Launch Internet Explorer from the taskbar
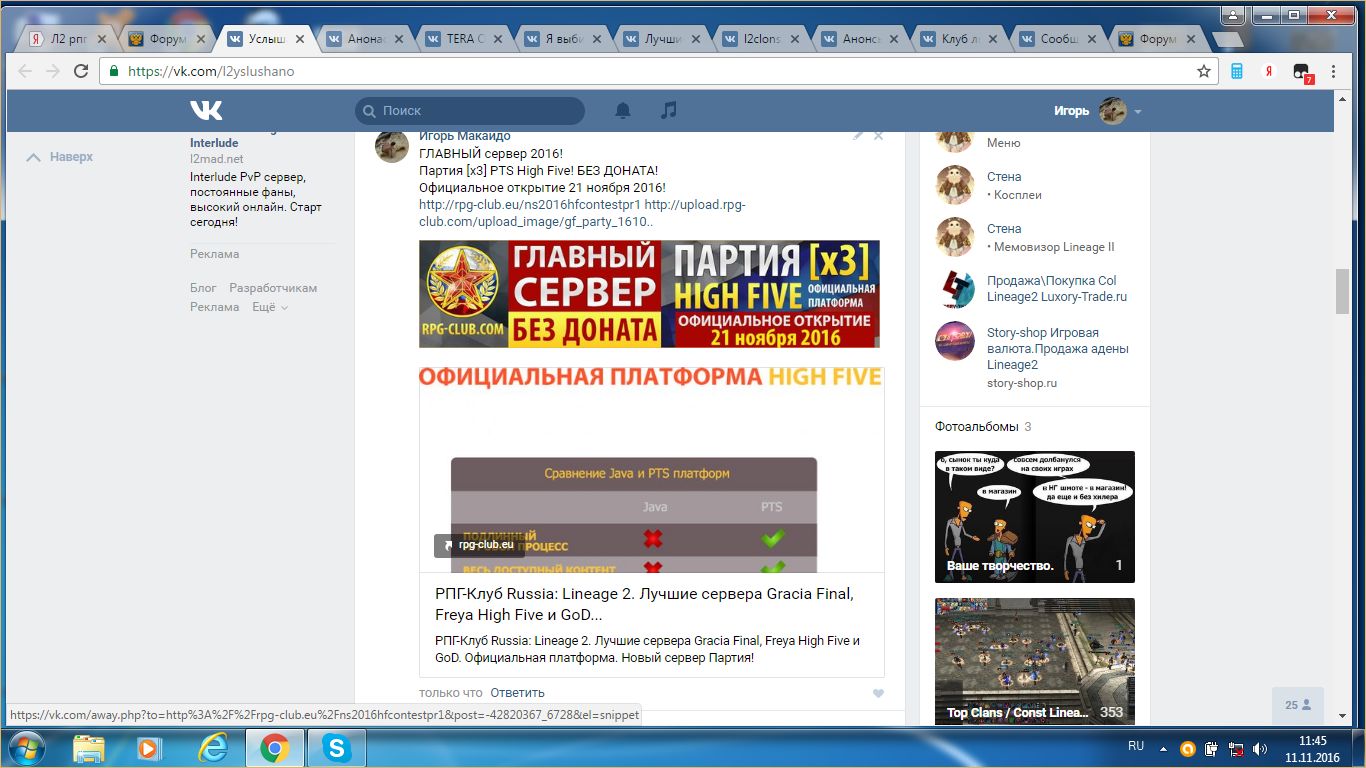The image size is (1366, 768). (x=213, y=747)
